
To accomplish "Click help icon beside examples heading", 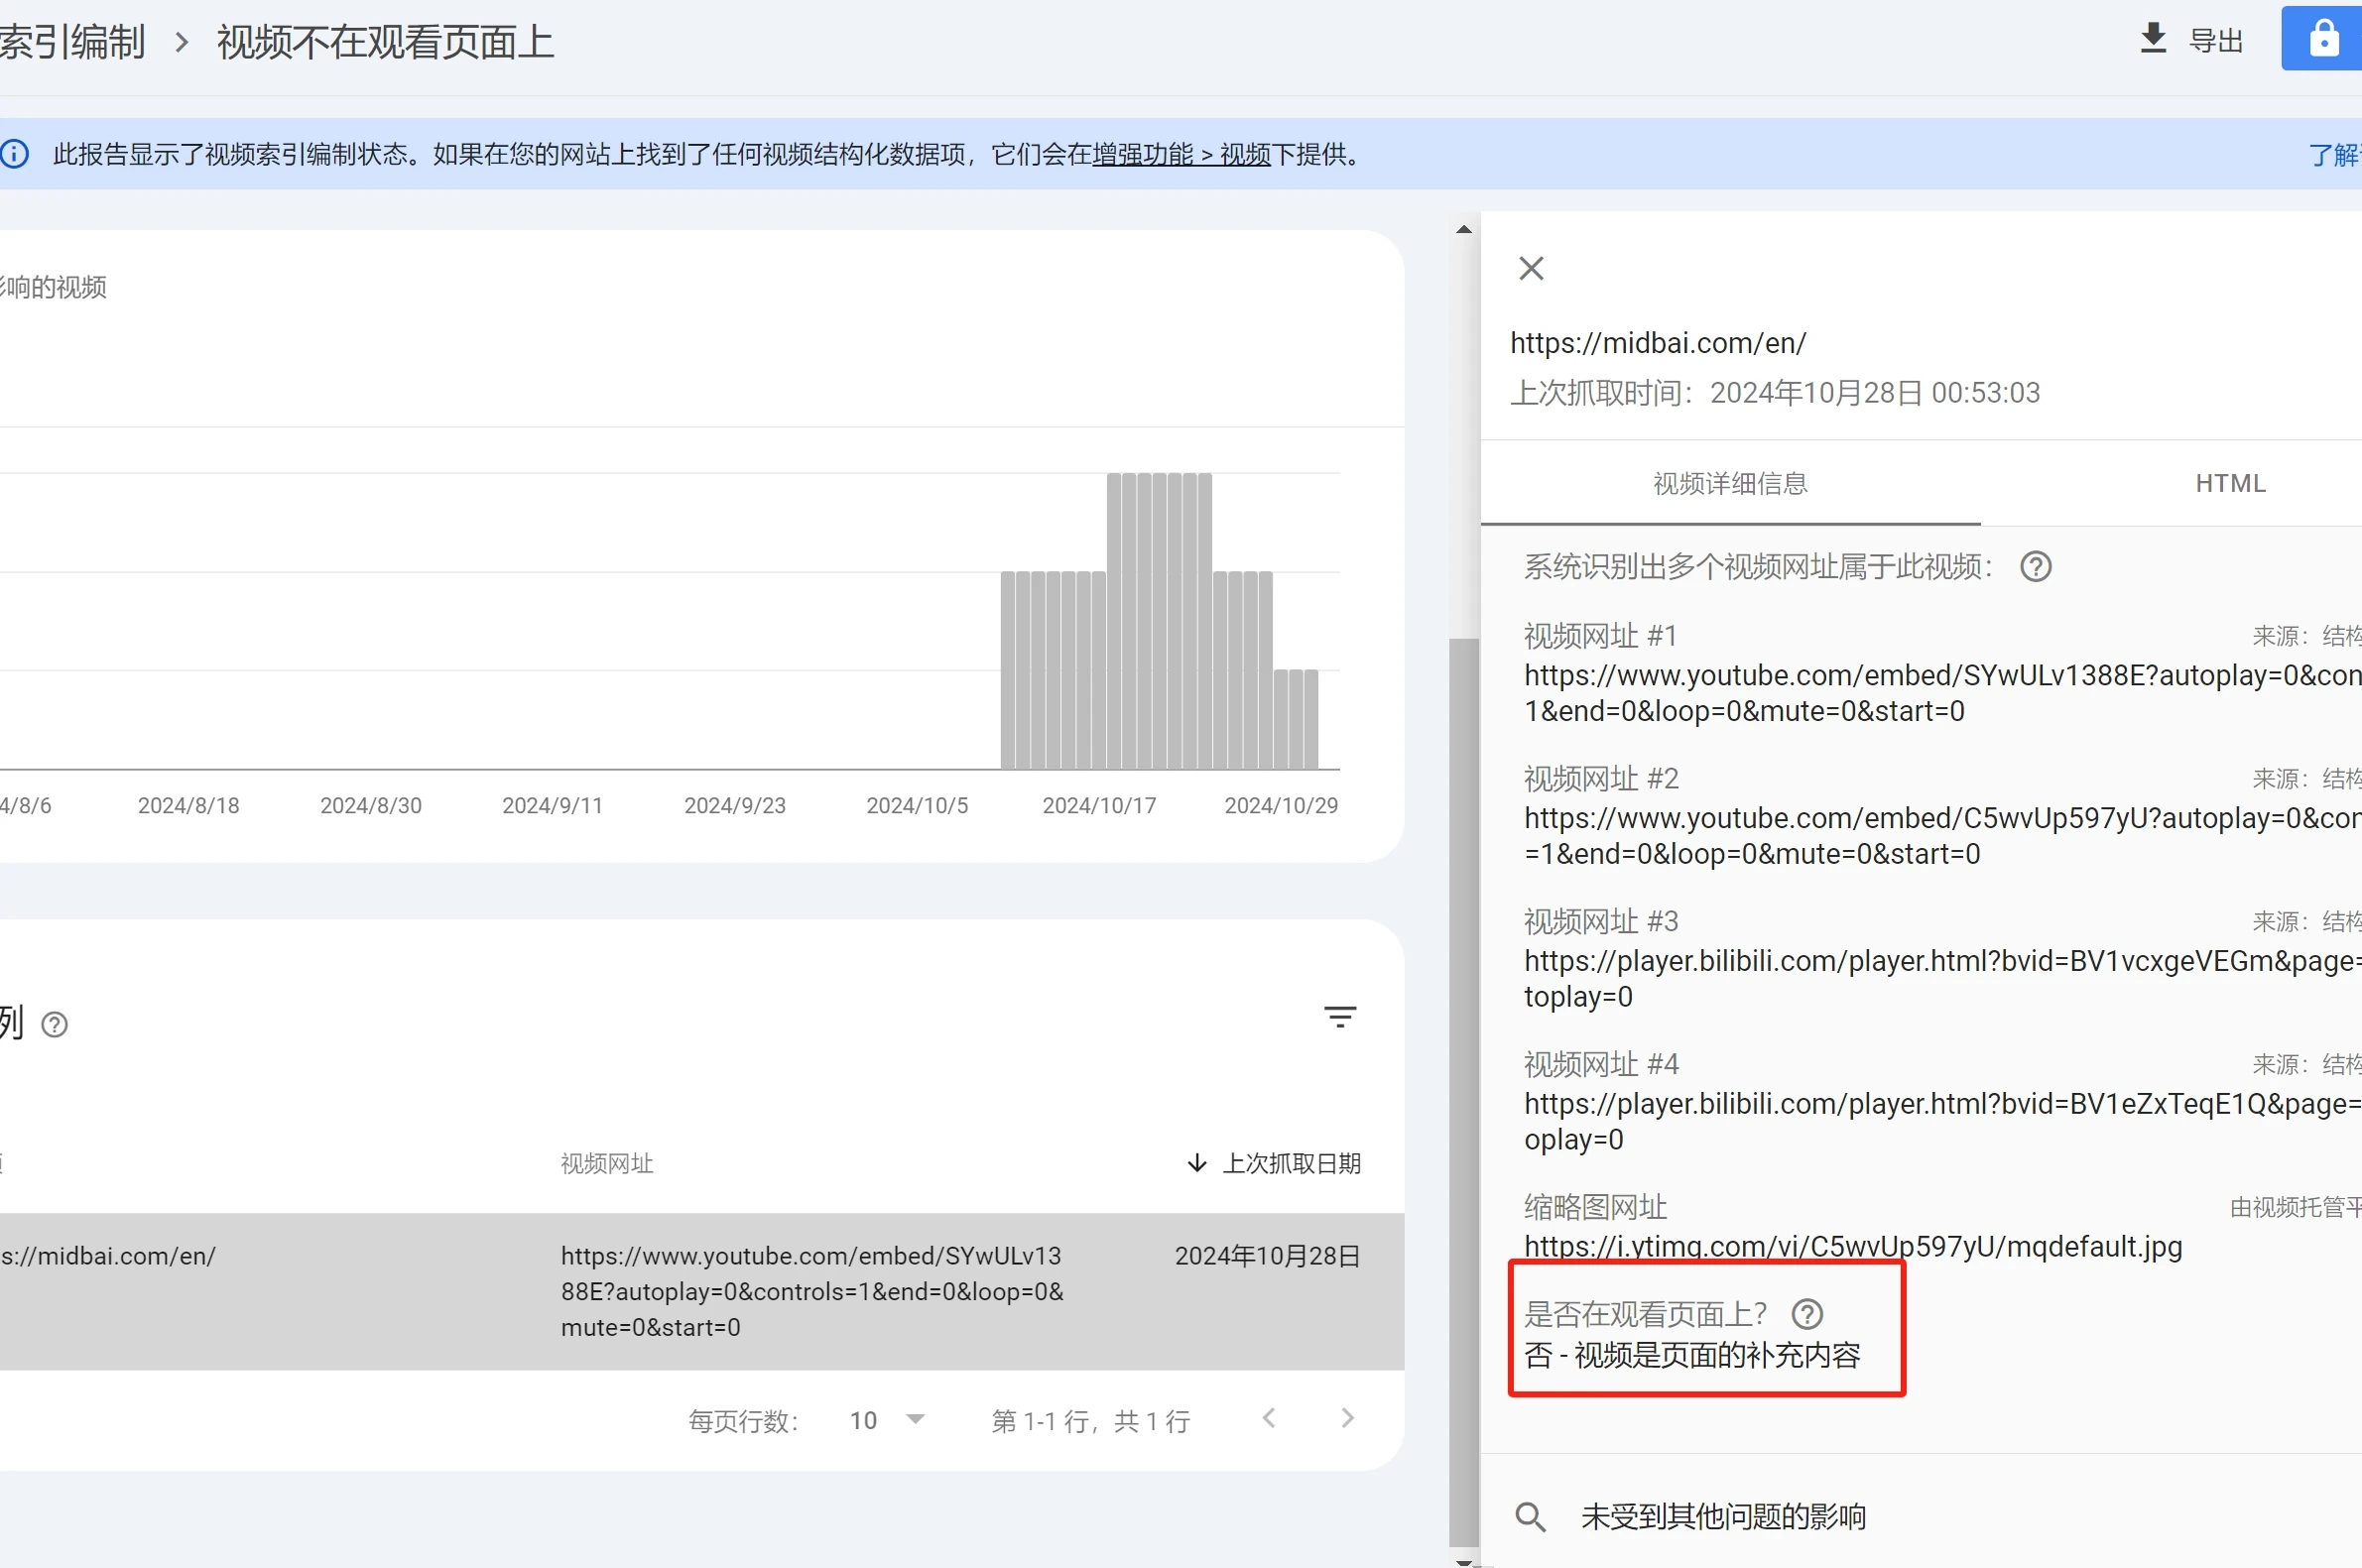I will click(x=54, y=1024).
